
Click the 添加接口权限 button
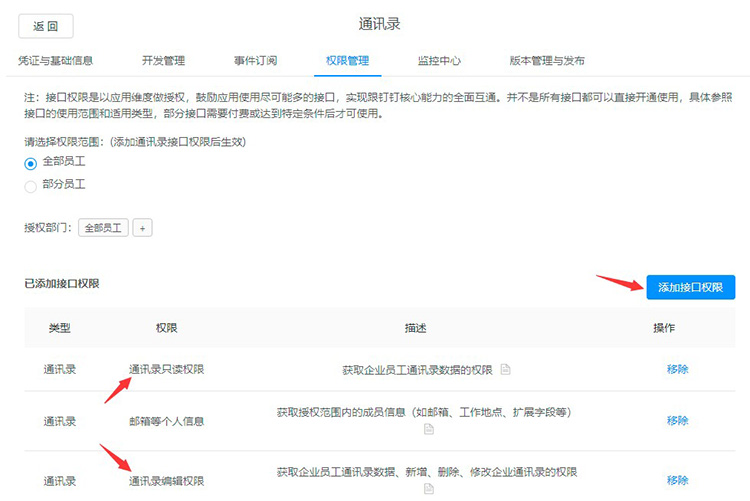coord(690,287)
